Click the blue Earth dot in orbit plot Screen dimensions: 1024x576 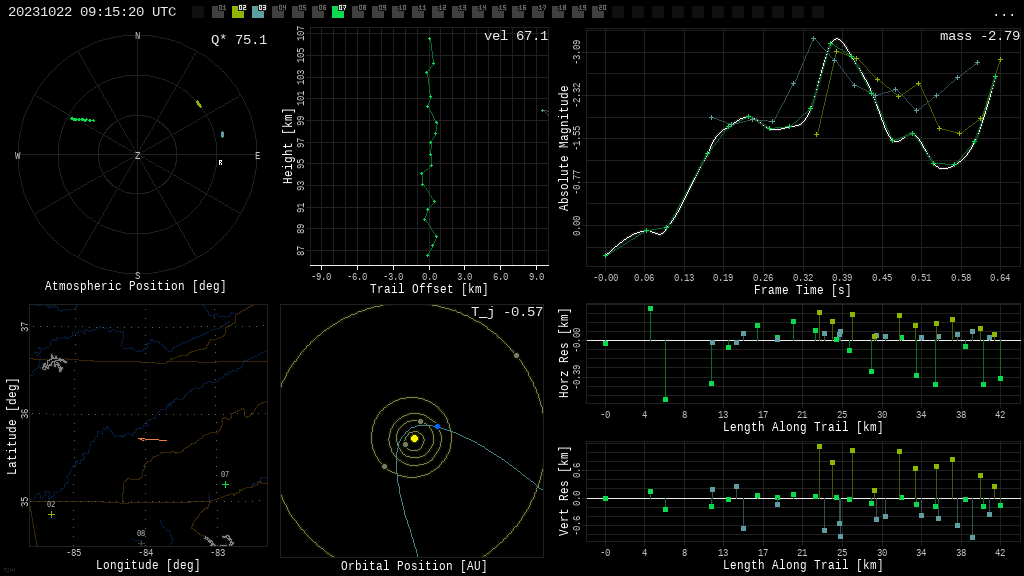[437, 427]
